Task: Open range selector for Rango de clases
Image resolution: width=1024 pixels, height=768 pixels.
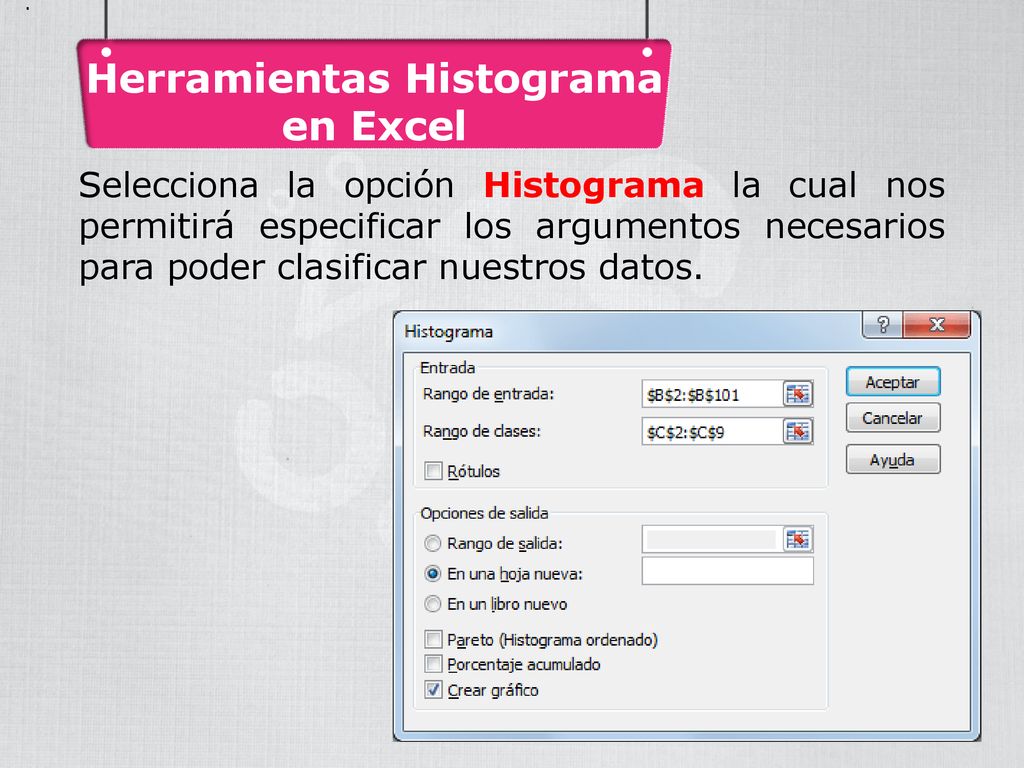Action: [x=797, y=432]
